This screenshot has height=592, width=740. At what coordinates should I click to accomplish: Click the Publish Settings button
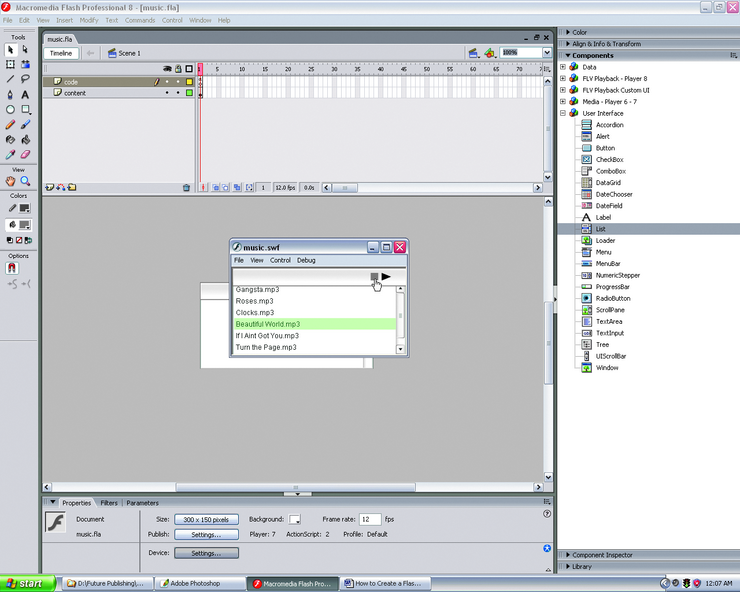click(206, 534)
